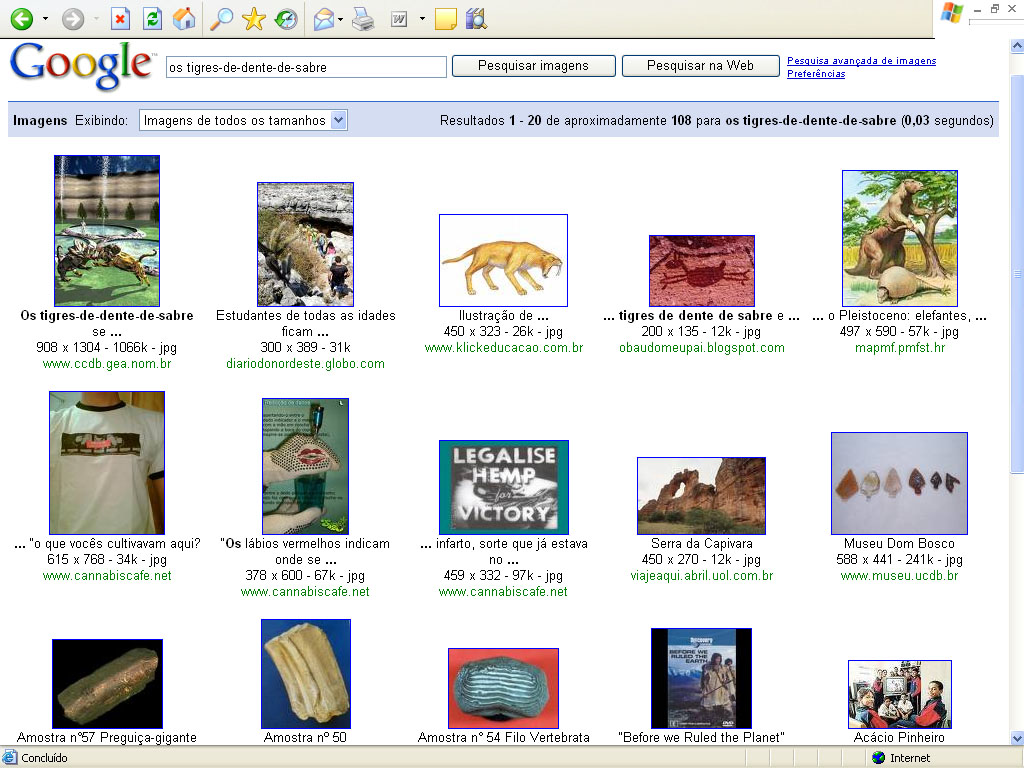Click the Print icon in toolbar
Image resolution: width=1024 pixels, height=768 pixels.
point(364,19)
